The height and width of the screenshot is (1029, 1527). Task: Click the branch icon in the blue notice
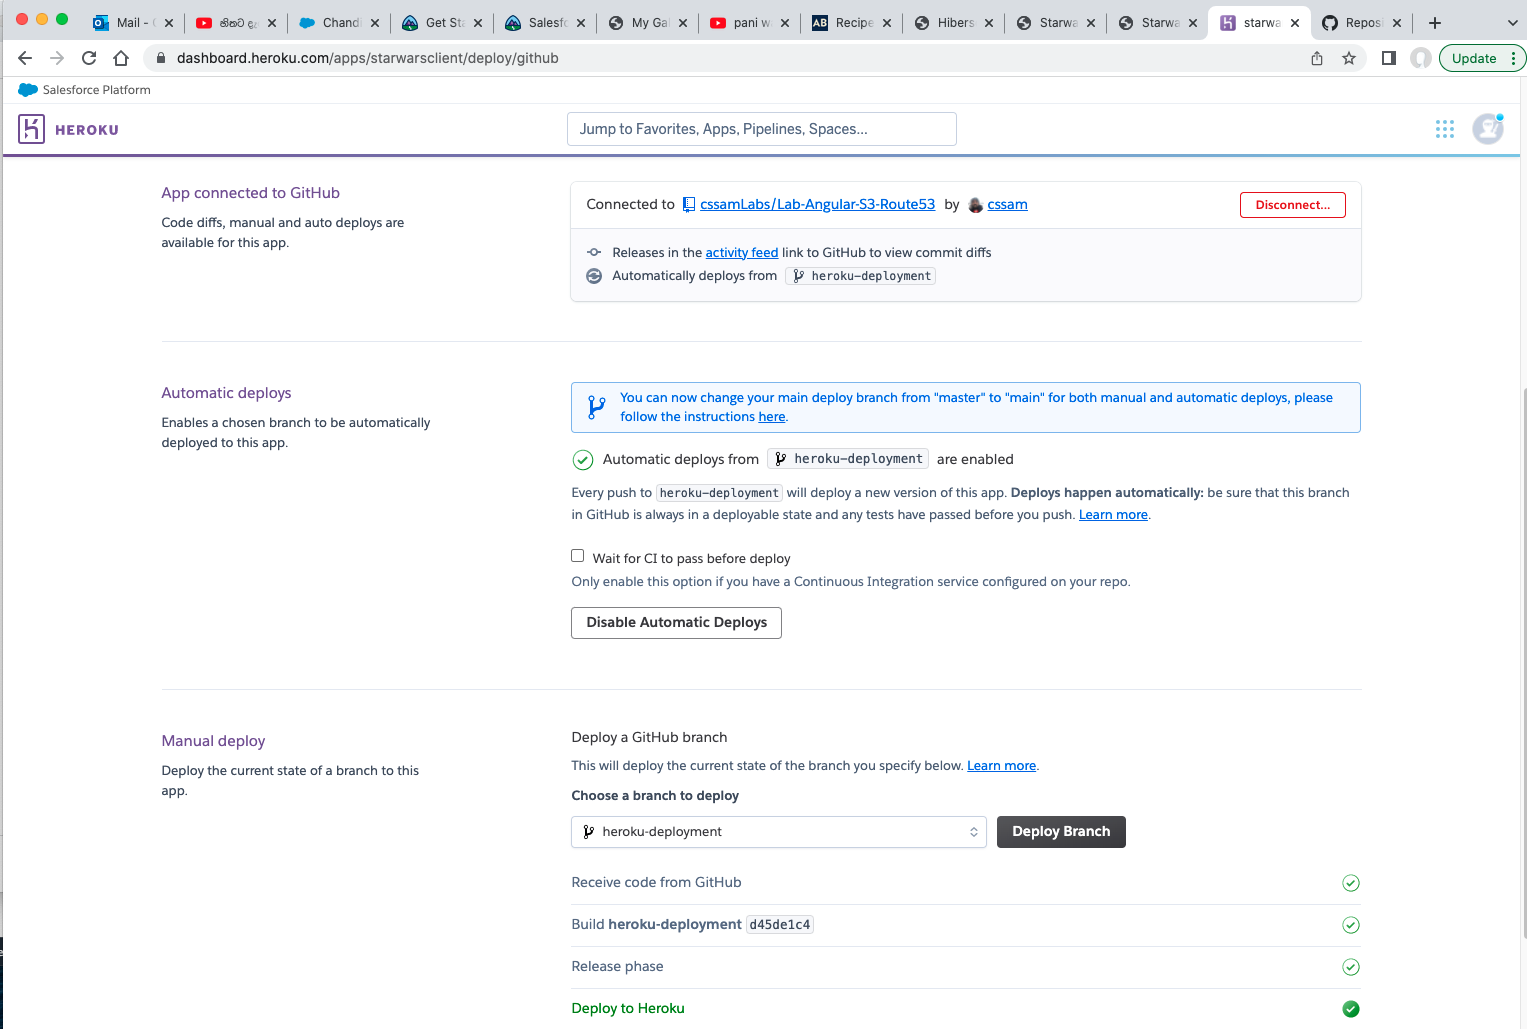point(597,407)
